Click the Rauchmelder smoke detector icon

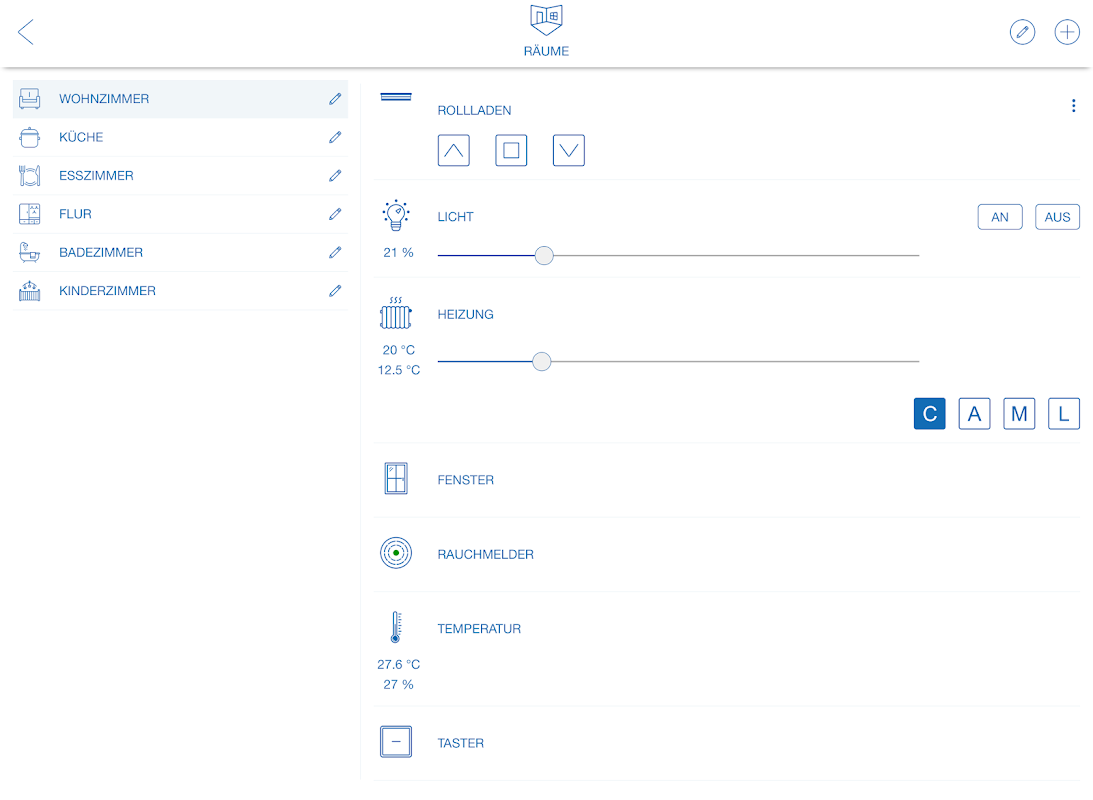pyautogui.click(x=396, y=553)
